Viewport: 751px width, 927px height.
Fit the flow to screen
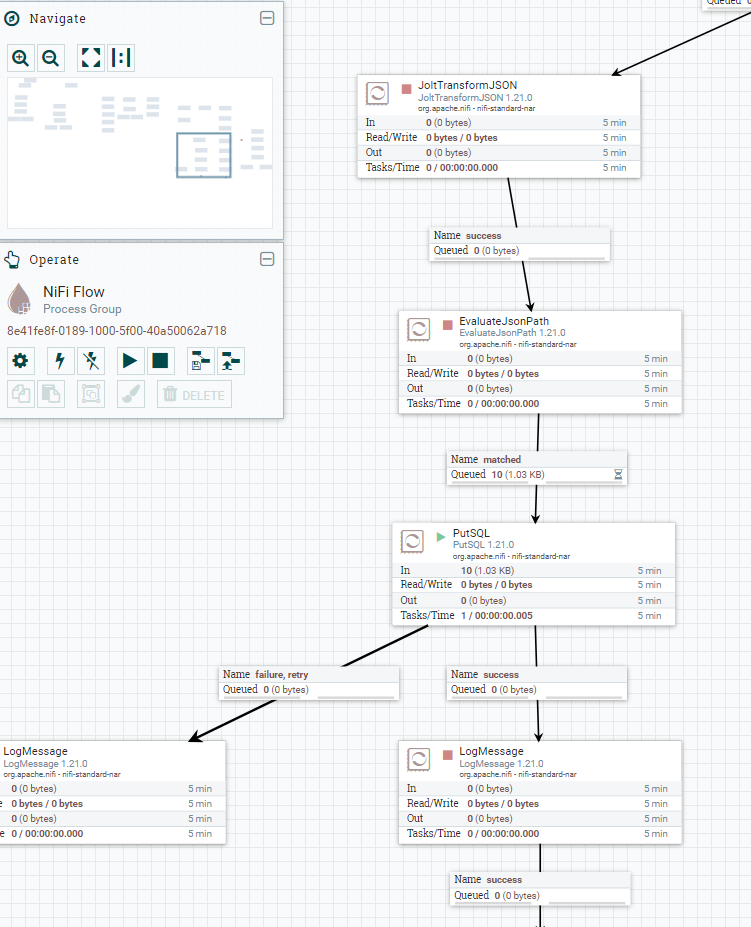pyautogui.click(x=91, y=58)
